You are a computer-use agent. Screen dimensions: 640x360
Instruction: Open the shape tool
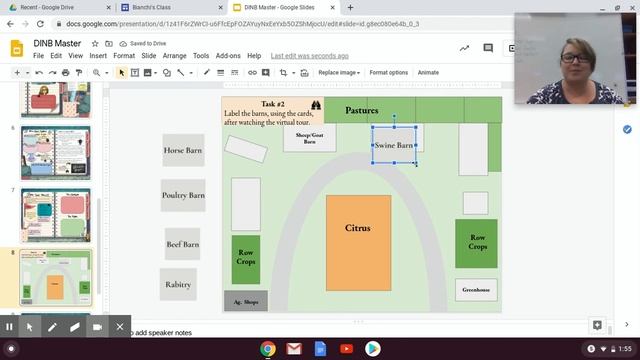point(167,73)
